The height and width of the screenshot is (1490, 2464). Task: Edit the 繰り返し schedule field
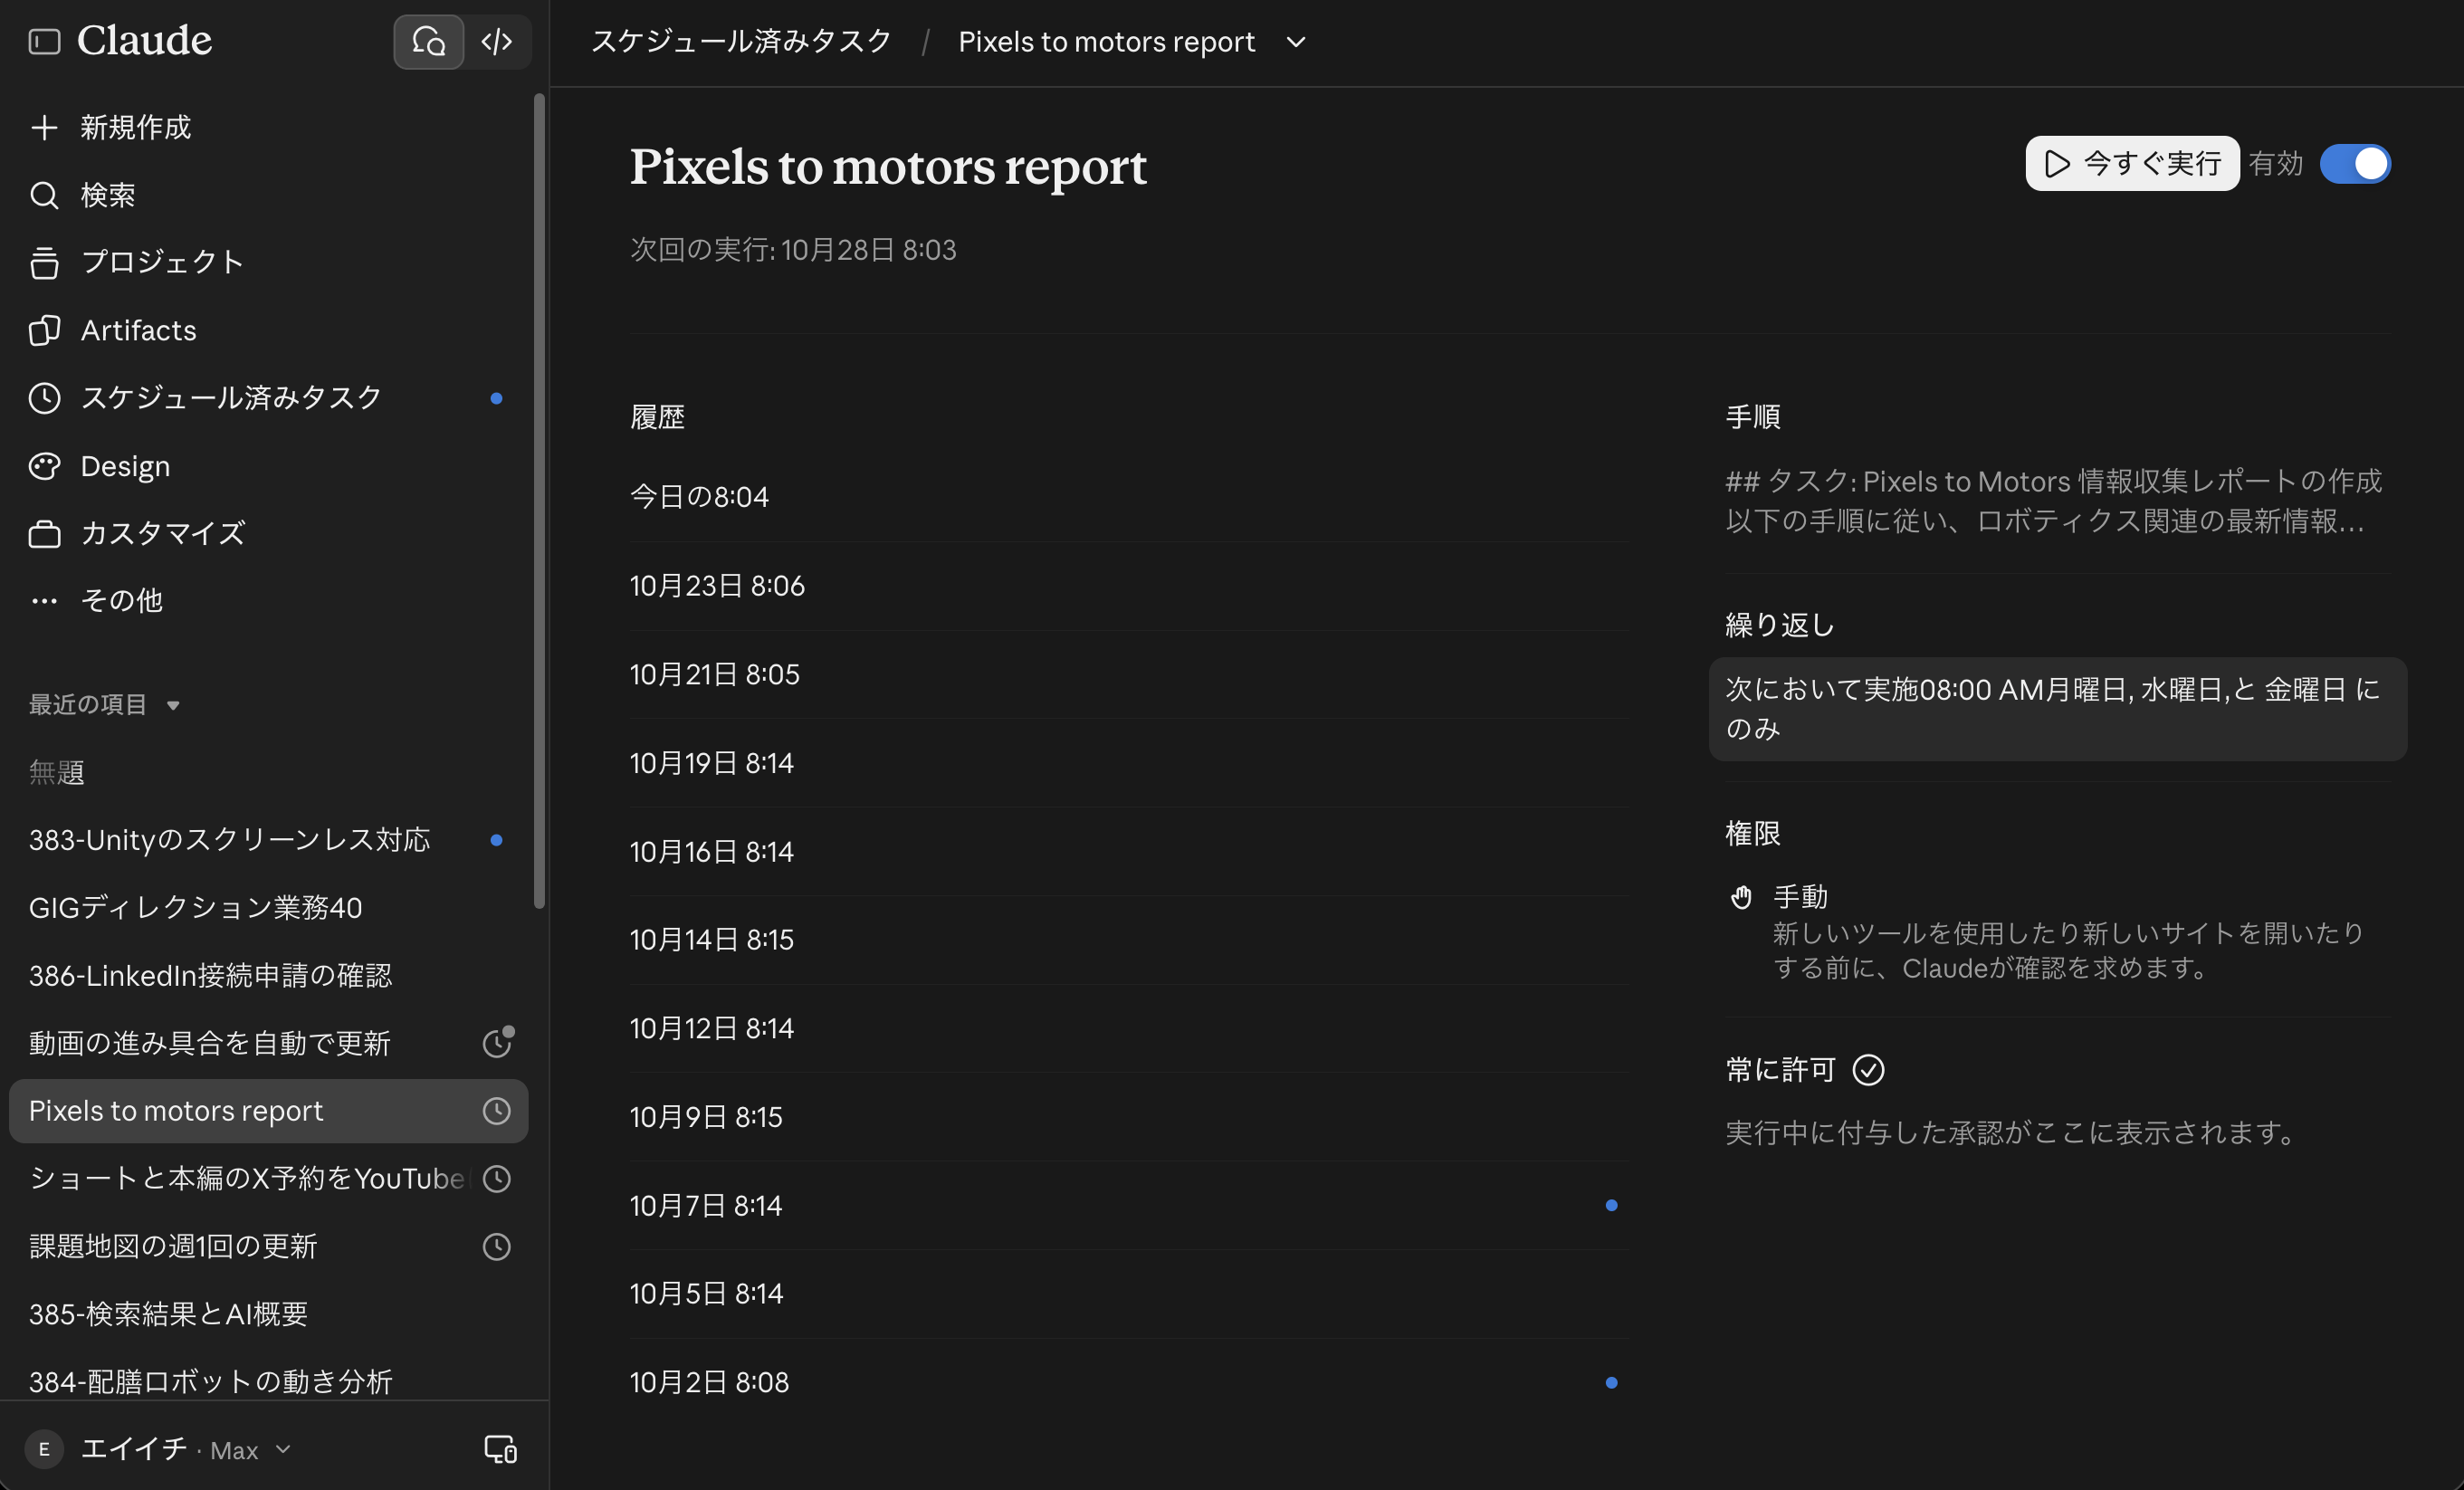click(2058, 709)
